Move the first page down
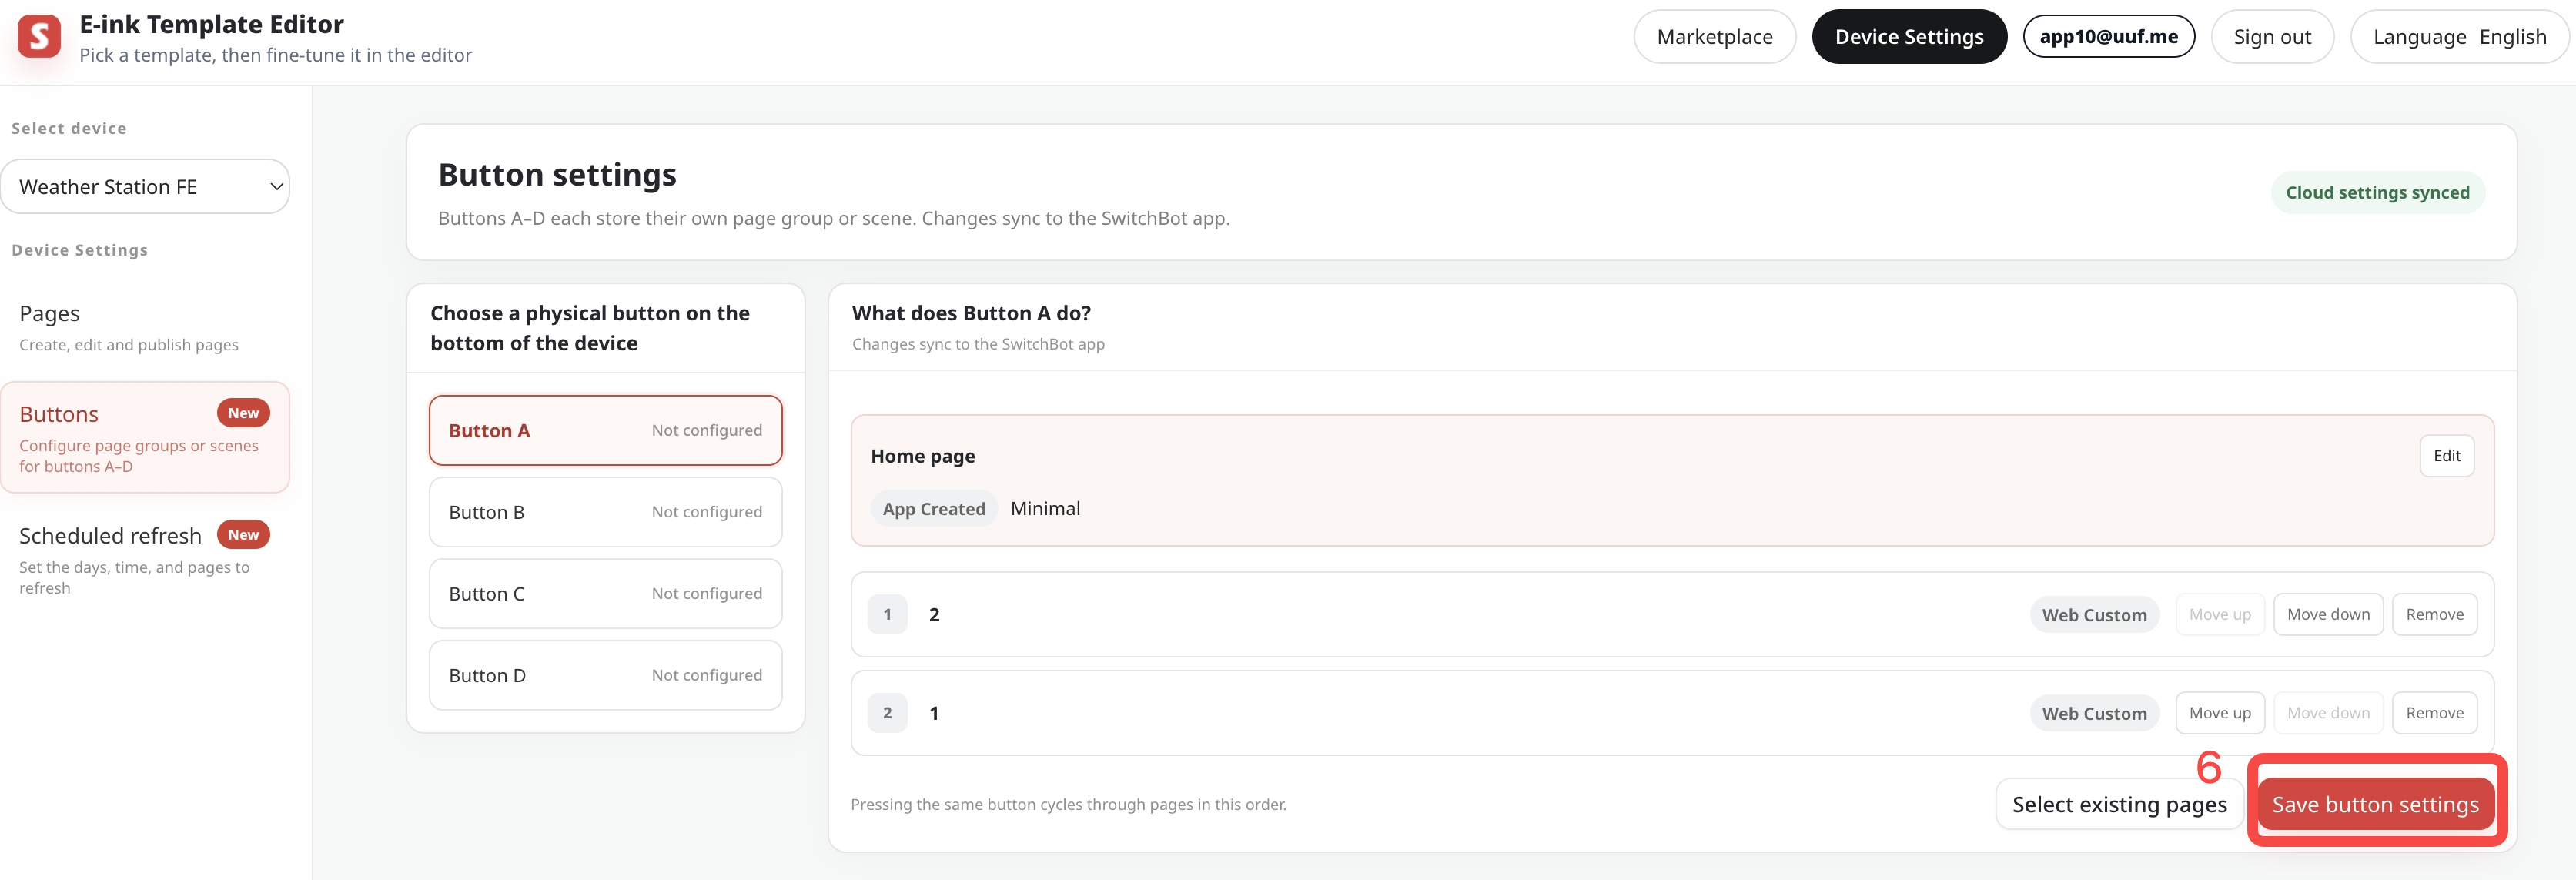 [2328, 614]
